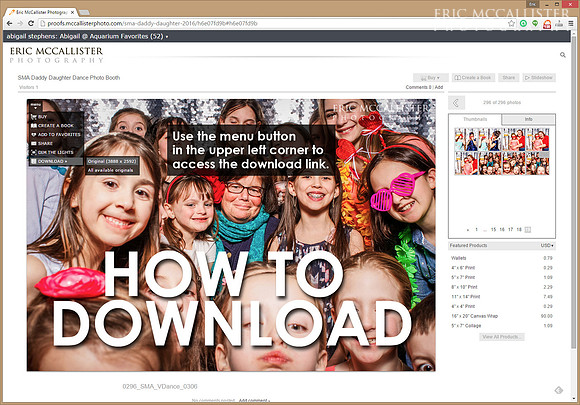Click the filename 0296_SMA_VDance_0306
580x405 pixels.
pos(160,387)
